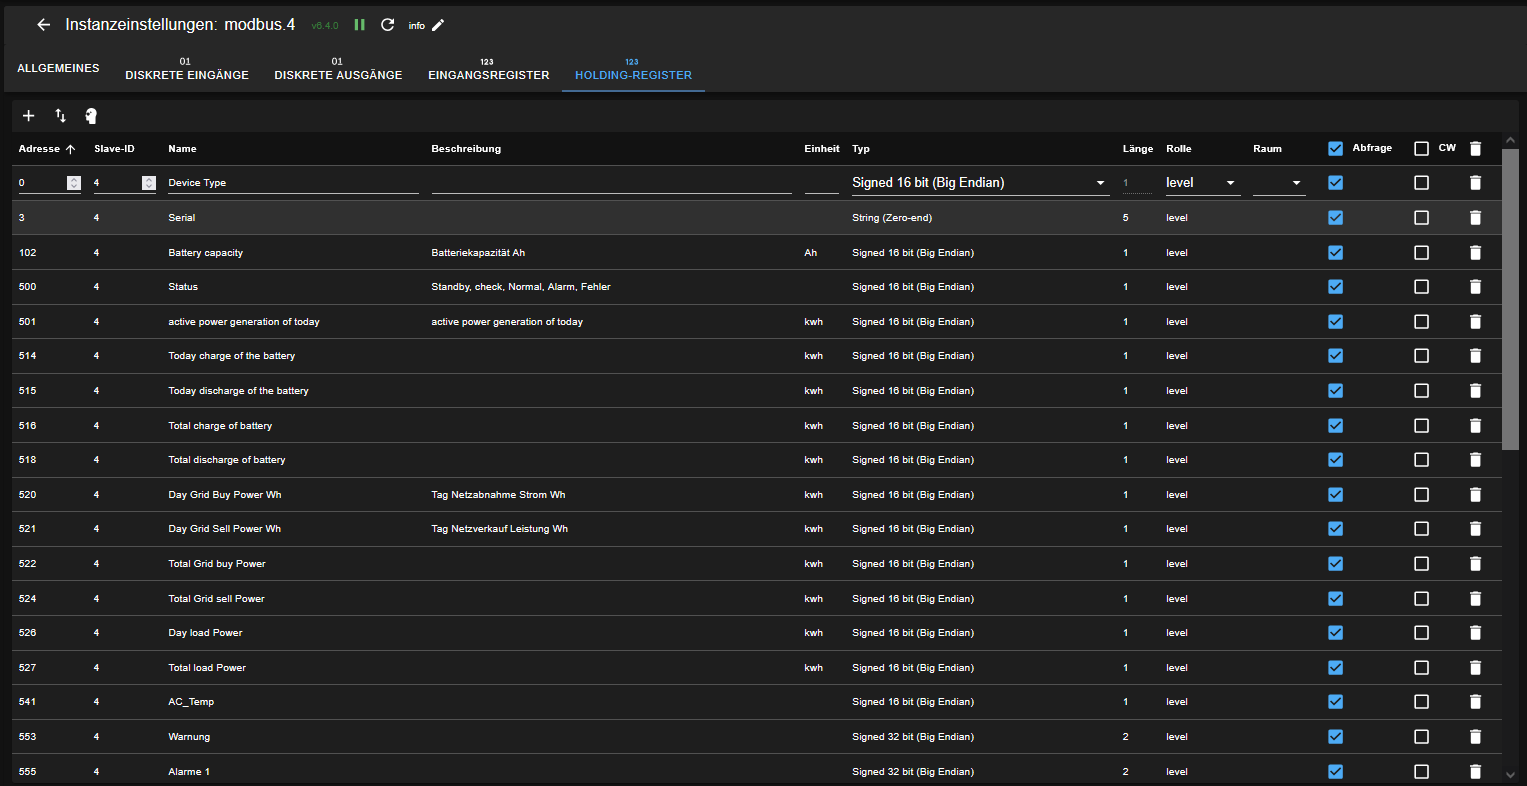Delete the Today charge of the battery row
Image resolution: width=1527 pixels, height=786 pixels.
click(1475, 356)
